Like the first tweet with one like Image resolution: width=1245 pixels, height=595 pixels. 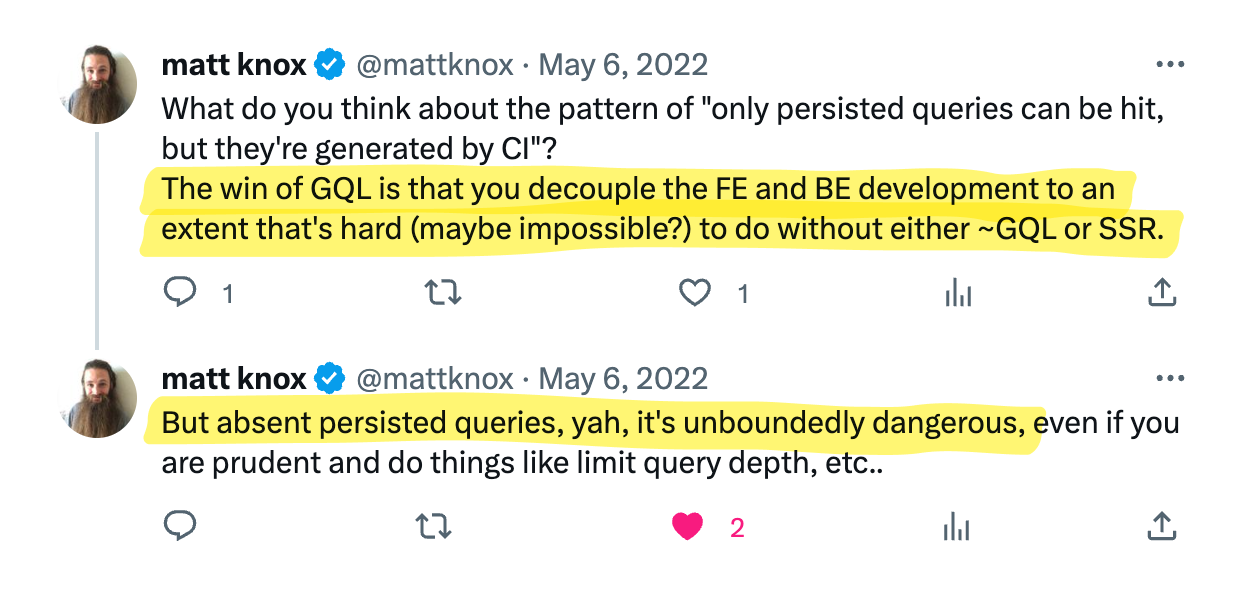pyautogui.click(x=694, y=293)
